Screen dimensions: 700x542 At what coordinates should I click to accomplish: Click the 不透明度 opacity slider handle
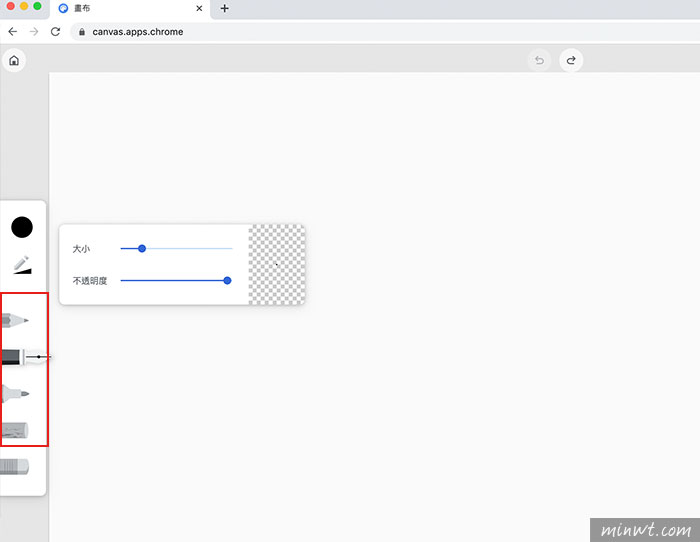[x=227, y=280]
